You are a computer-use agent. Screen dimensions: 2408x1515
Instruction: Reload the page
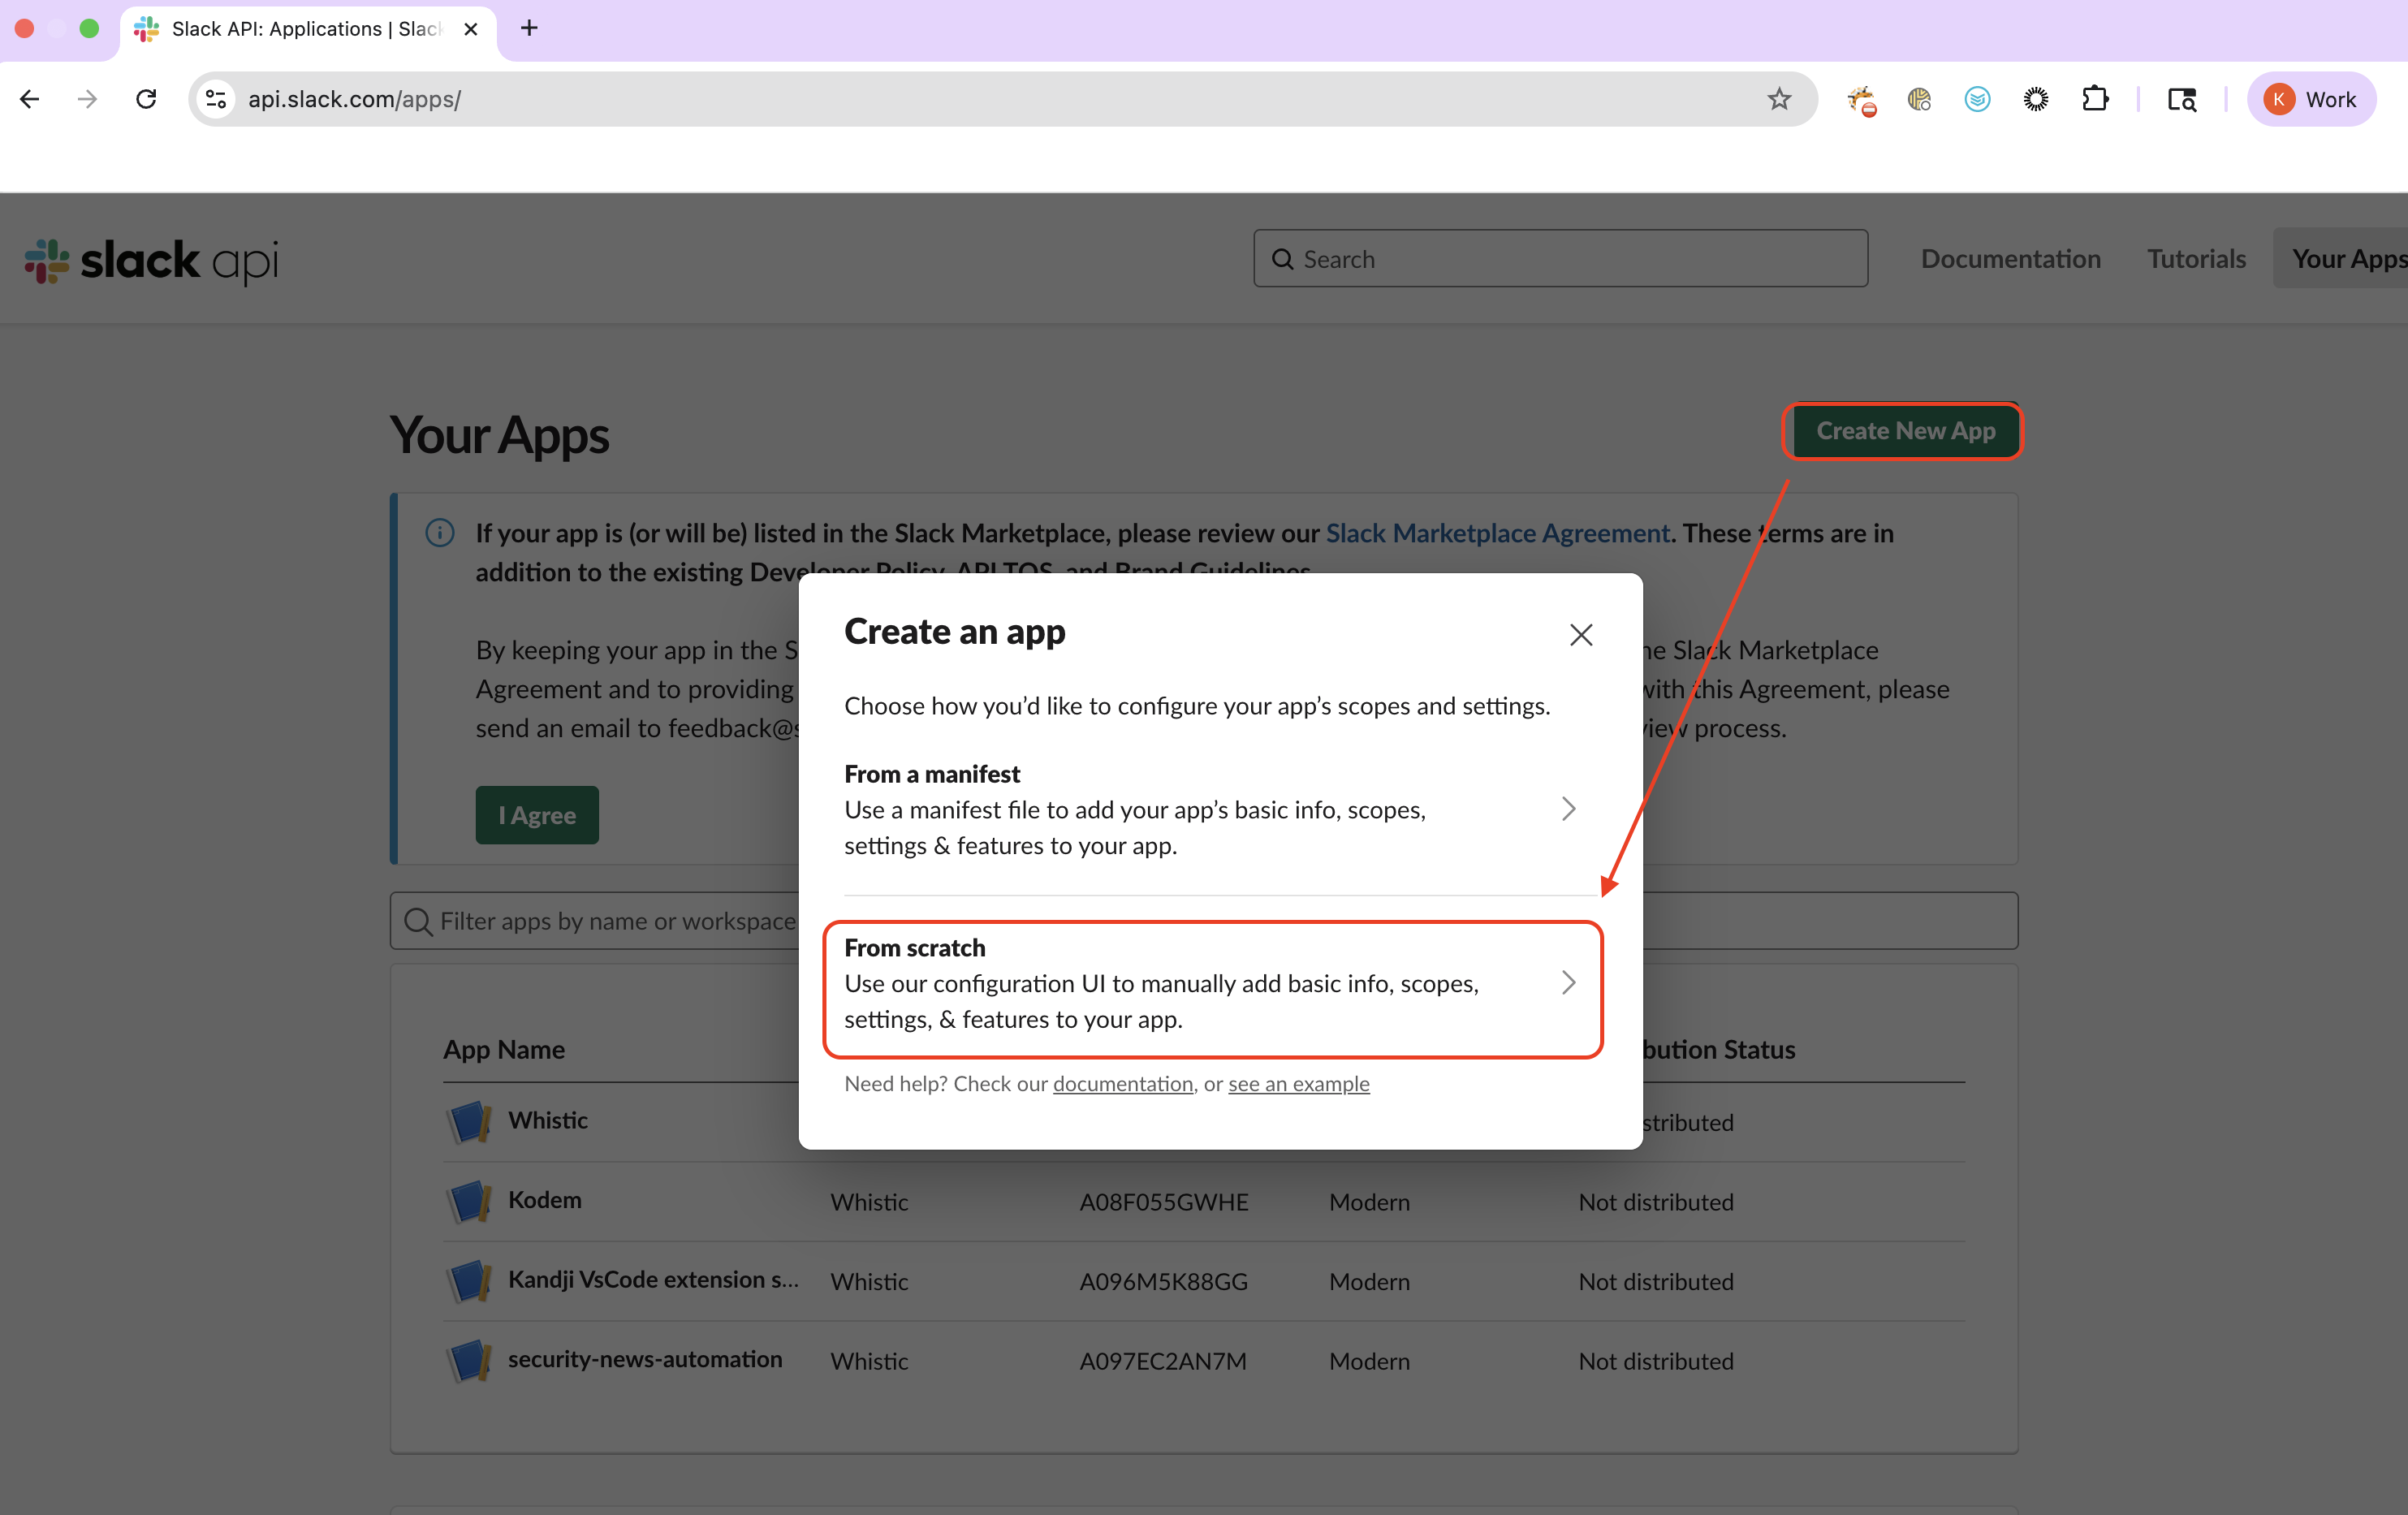(x=146, y=99)
